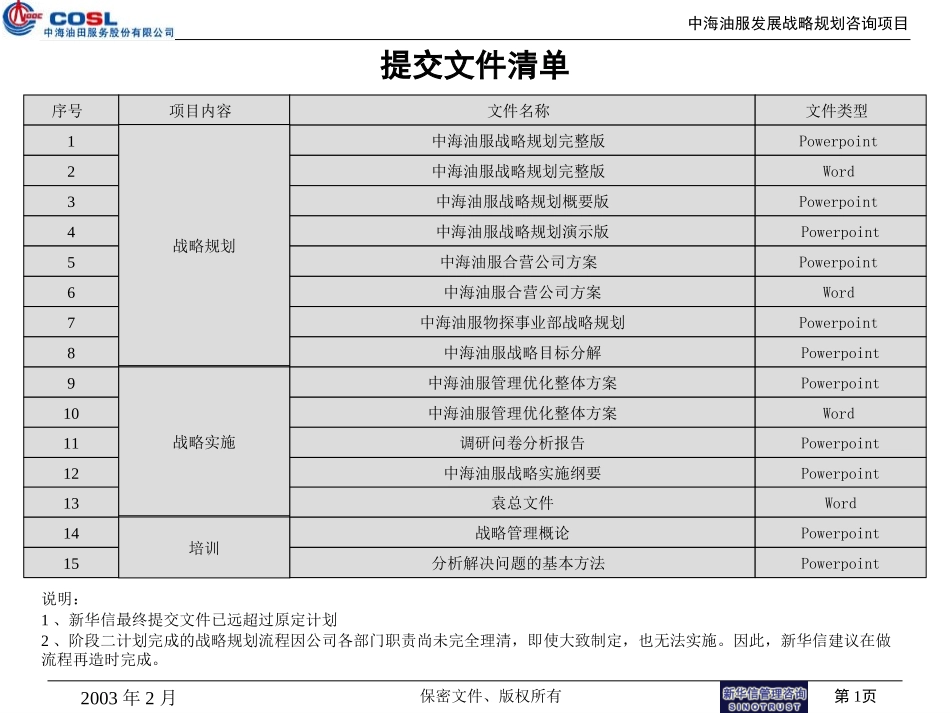
Task: Select the 战略实施 category cell
Action: pyautogui.click(x=204, y=442)
